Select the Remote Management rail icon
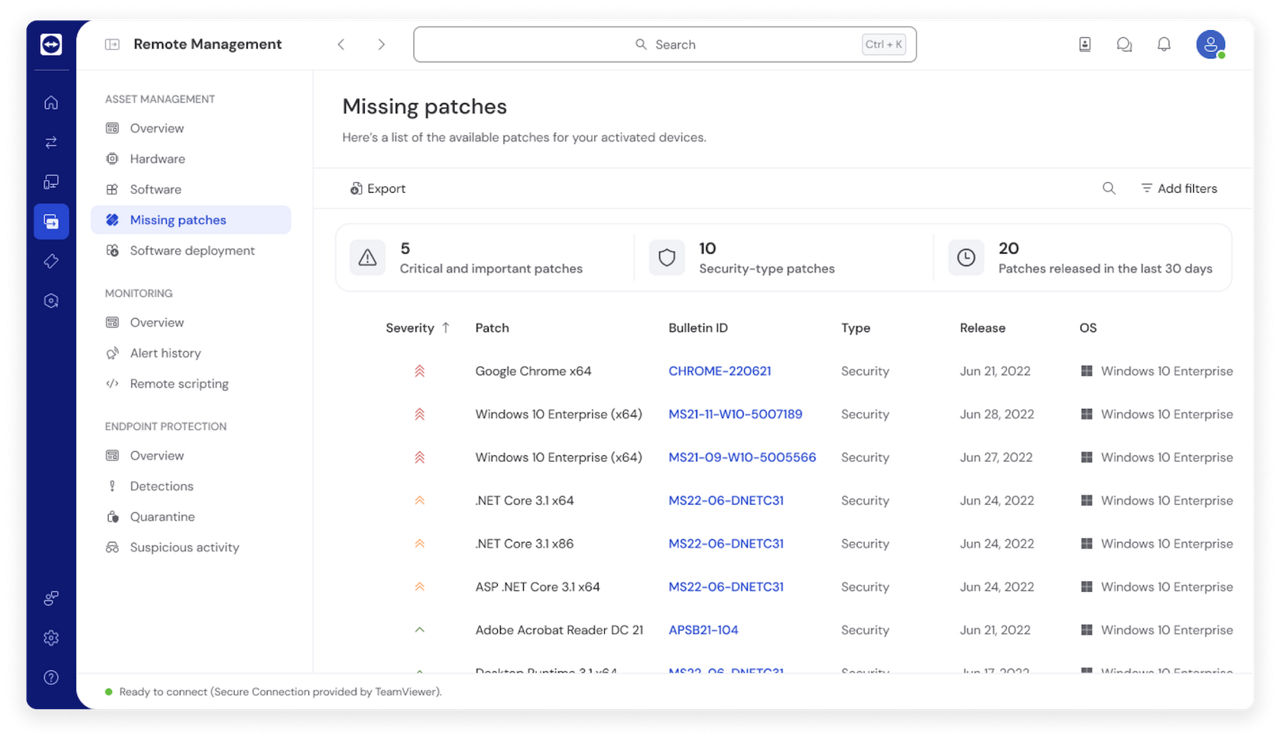The height and width of the screenshot is (741, 1280). pyautogui.click(x=51, y=221)
